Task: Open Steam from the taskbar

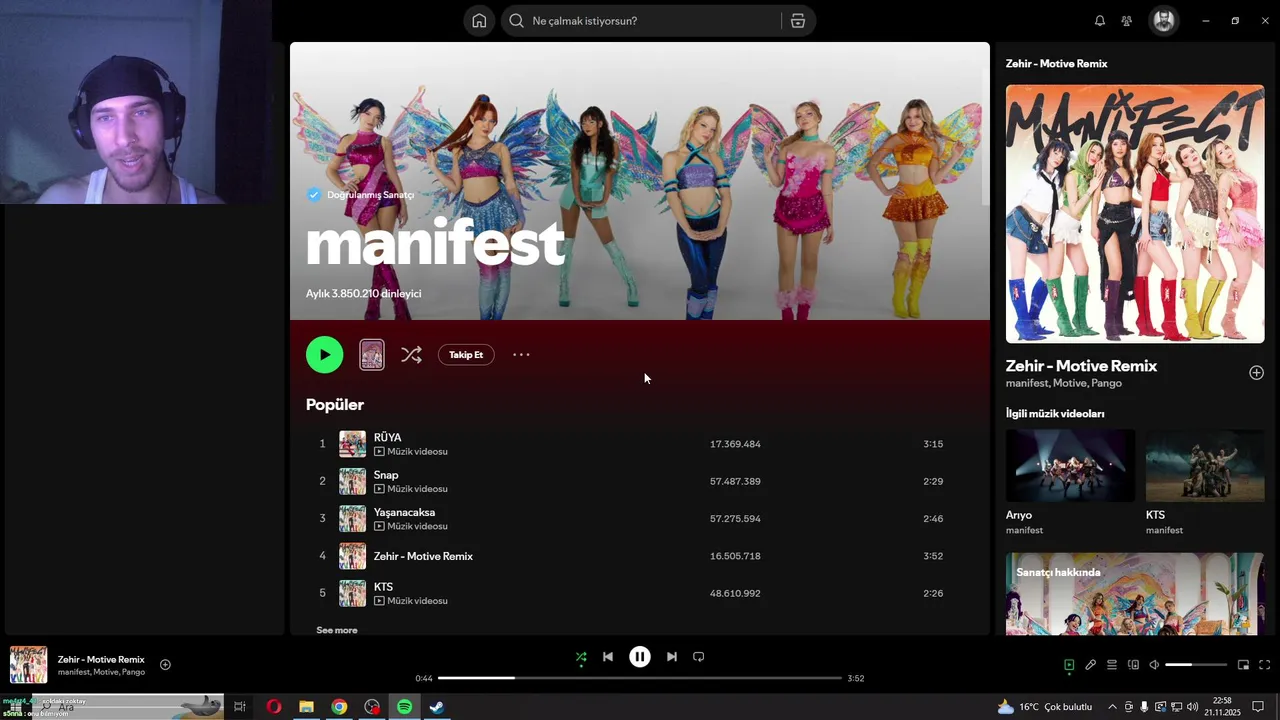Action: click(437, 707)
